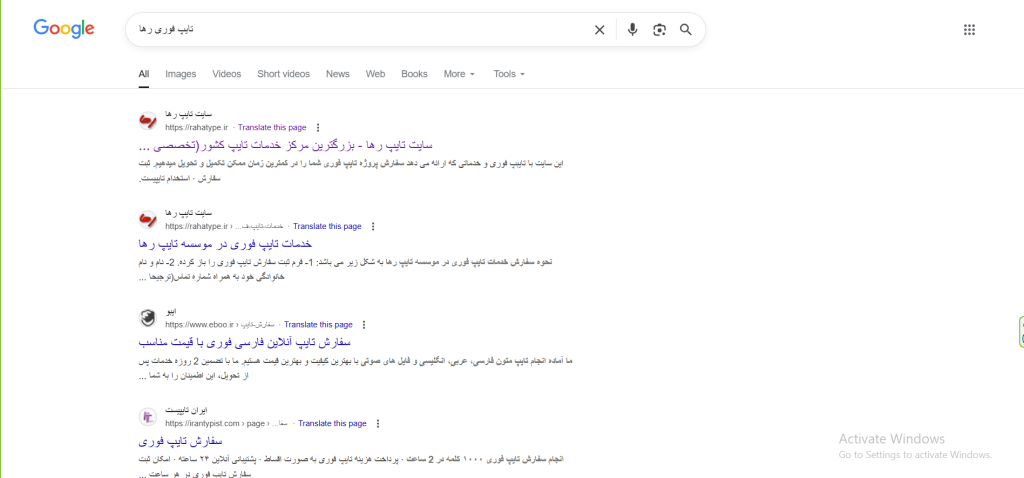
Task: Open three-dot menu for eboo.ir result
Action: (x=364, y=325)
